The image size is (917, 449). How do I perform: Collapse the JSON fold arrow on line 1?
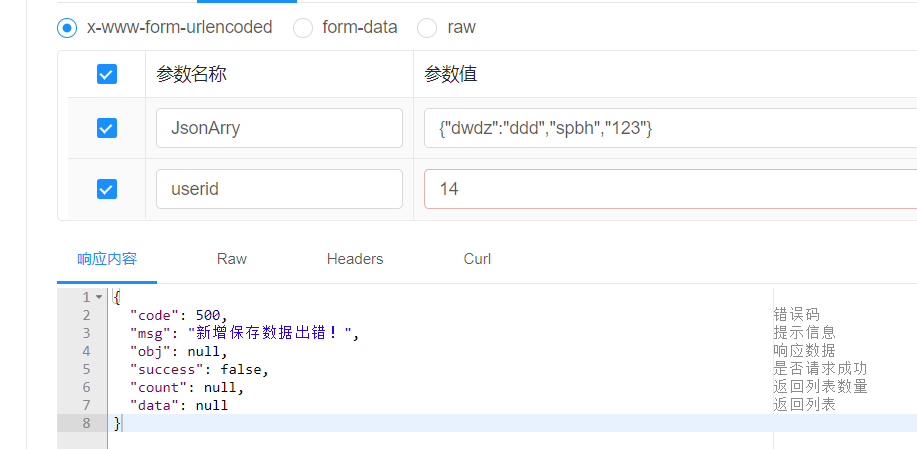pyautogui.click(x=99, y=298)
